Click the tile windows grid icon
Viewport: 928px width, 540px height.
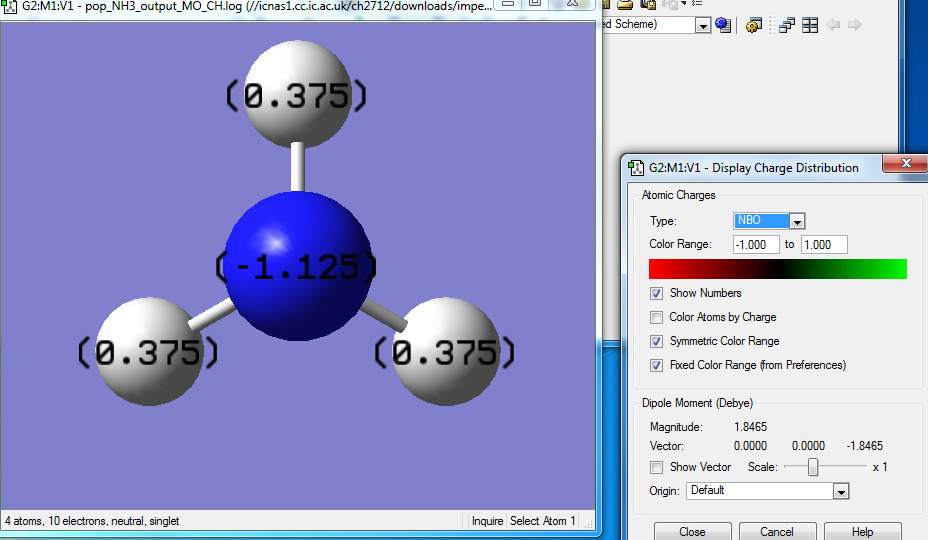810,25
